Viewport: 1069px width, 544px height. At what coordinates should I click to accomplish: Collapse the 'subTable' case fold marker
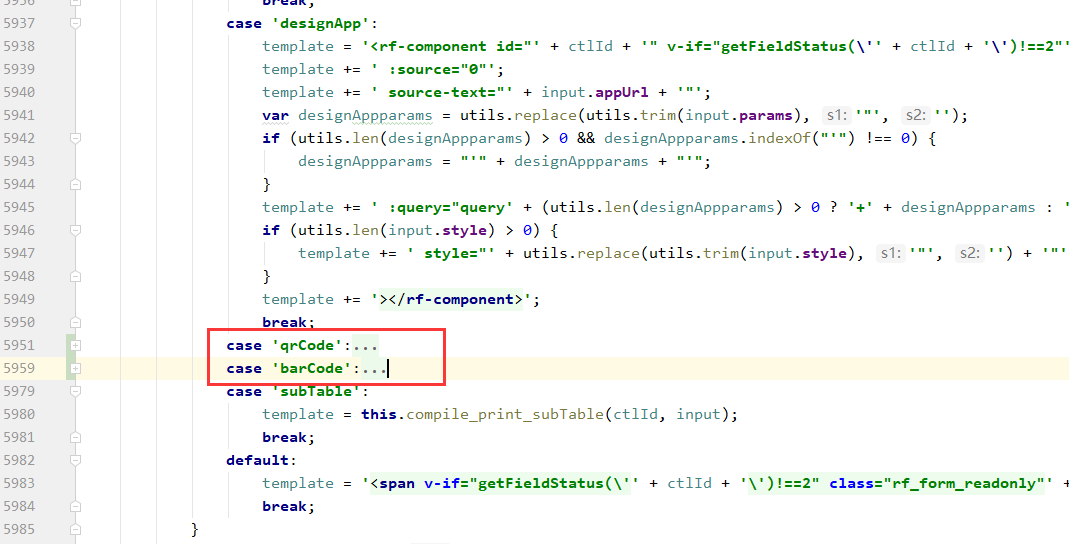(74, 391)
